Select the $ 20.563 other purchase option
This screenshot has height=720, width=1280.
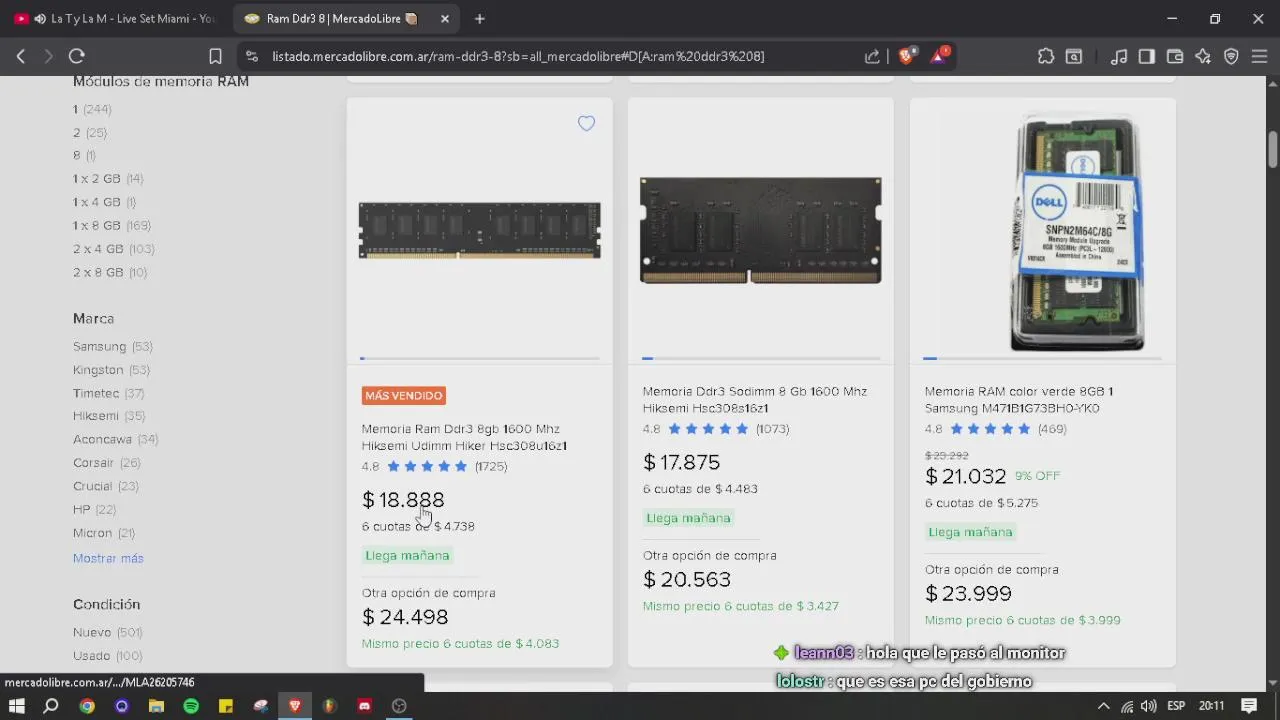coord(687,580)
